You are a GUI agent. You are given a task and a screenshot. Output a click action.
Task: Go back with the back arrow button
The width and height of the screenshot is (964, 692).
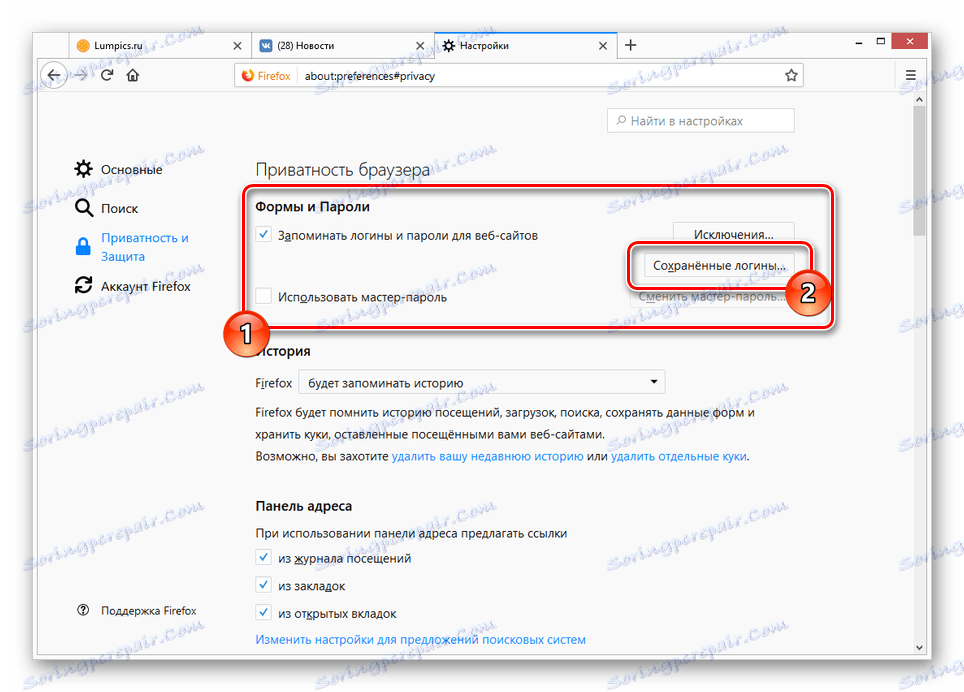(54, 76)
